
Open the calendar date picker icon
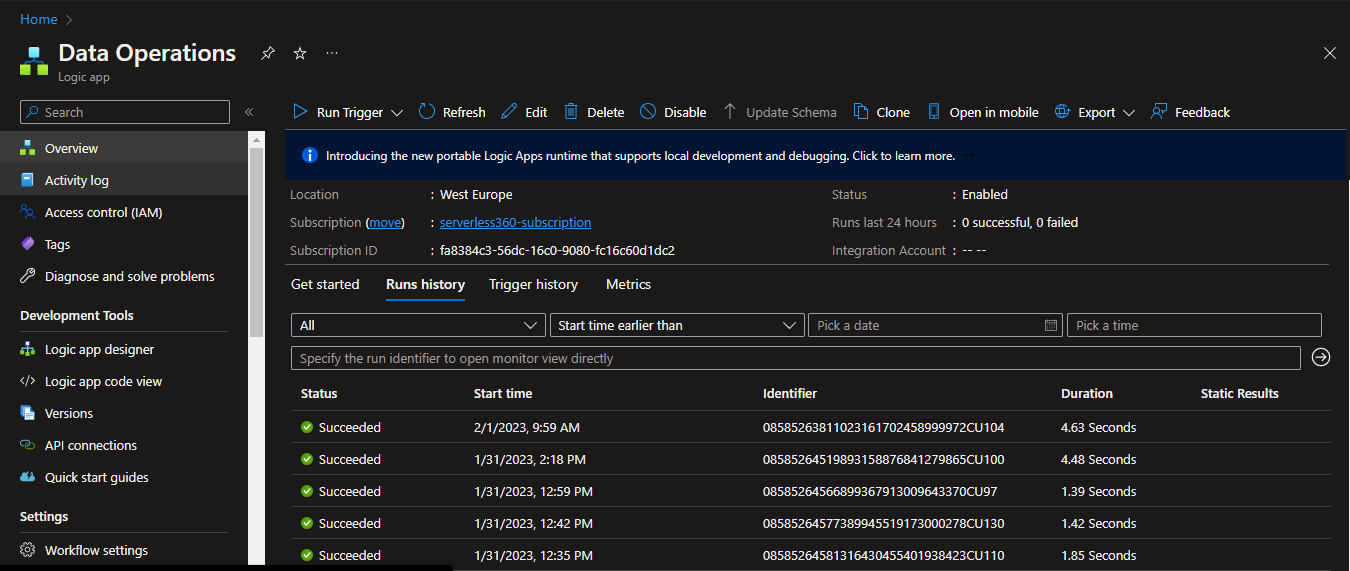tap(1051, 325)
